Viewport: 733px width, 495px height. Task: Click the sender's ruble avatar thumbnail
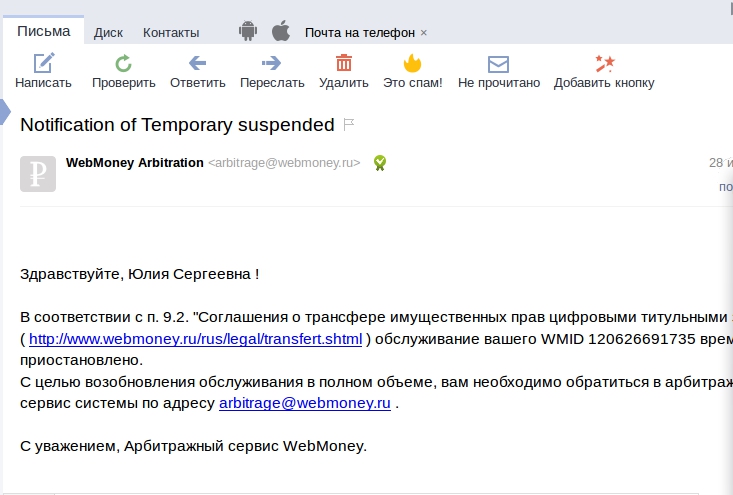38,174
